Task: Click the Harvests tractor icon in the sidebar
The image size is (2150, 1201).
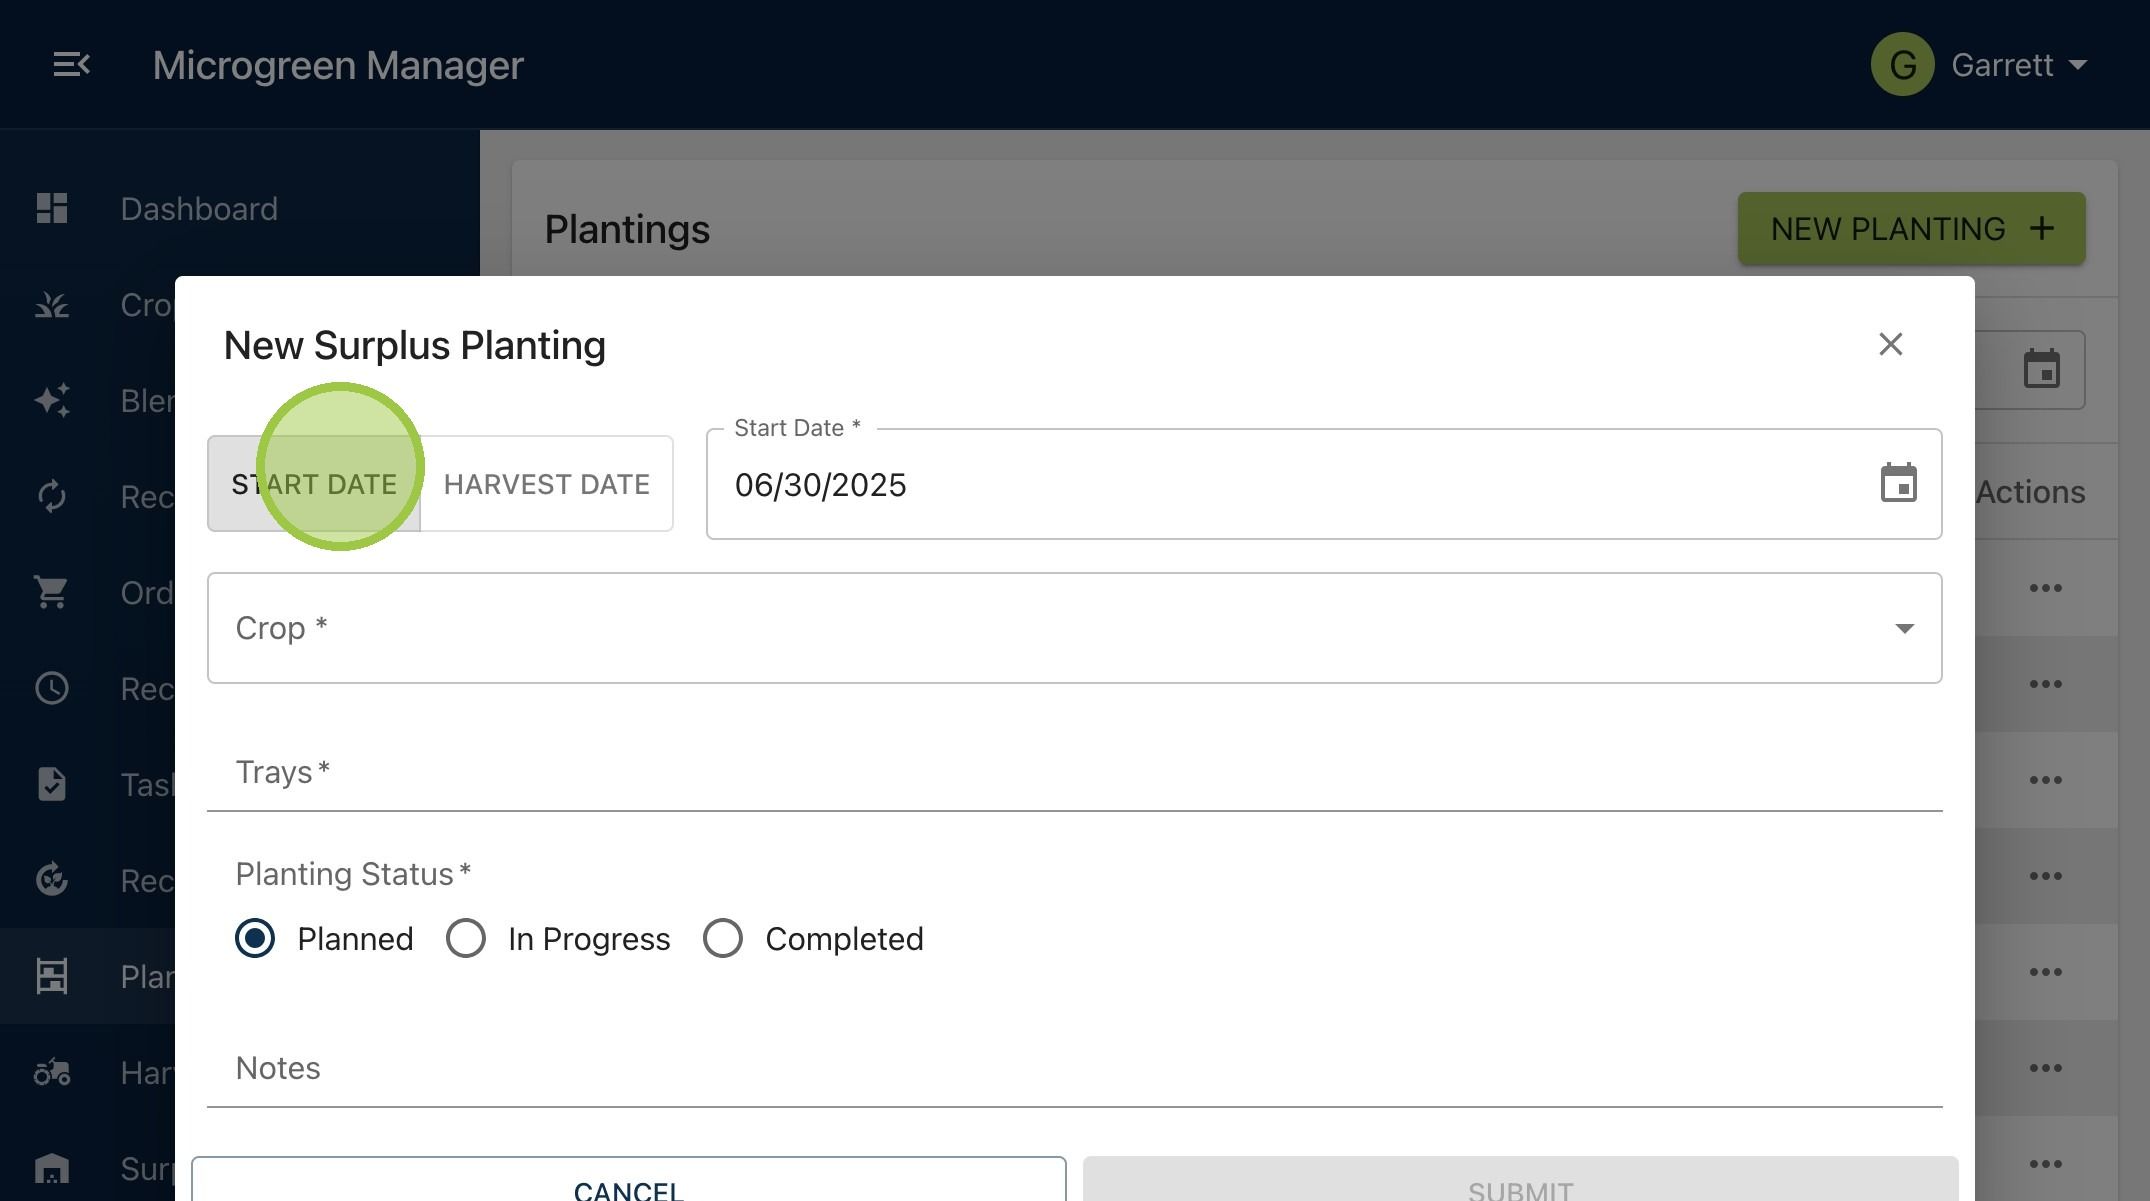Action: 52,1072
